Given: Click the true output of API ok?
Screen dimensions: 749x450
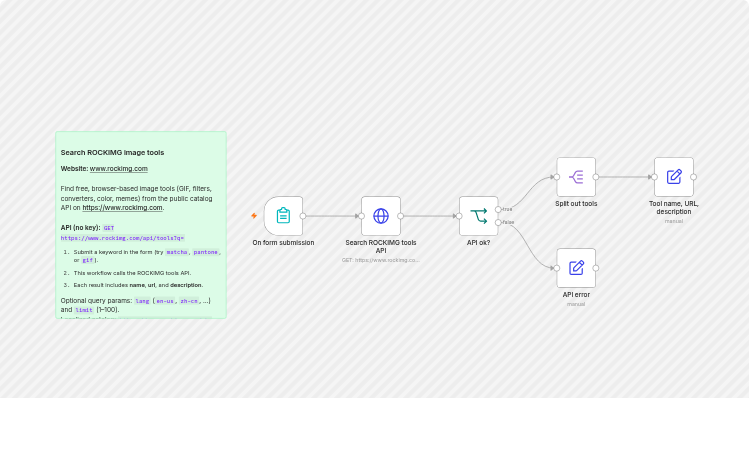Looking at the screenshot, I should point(498,209).
